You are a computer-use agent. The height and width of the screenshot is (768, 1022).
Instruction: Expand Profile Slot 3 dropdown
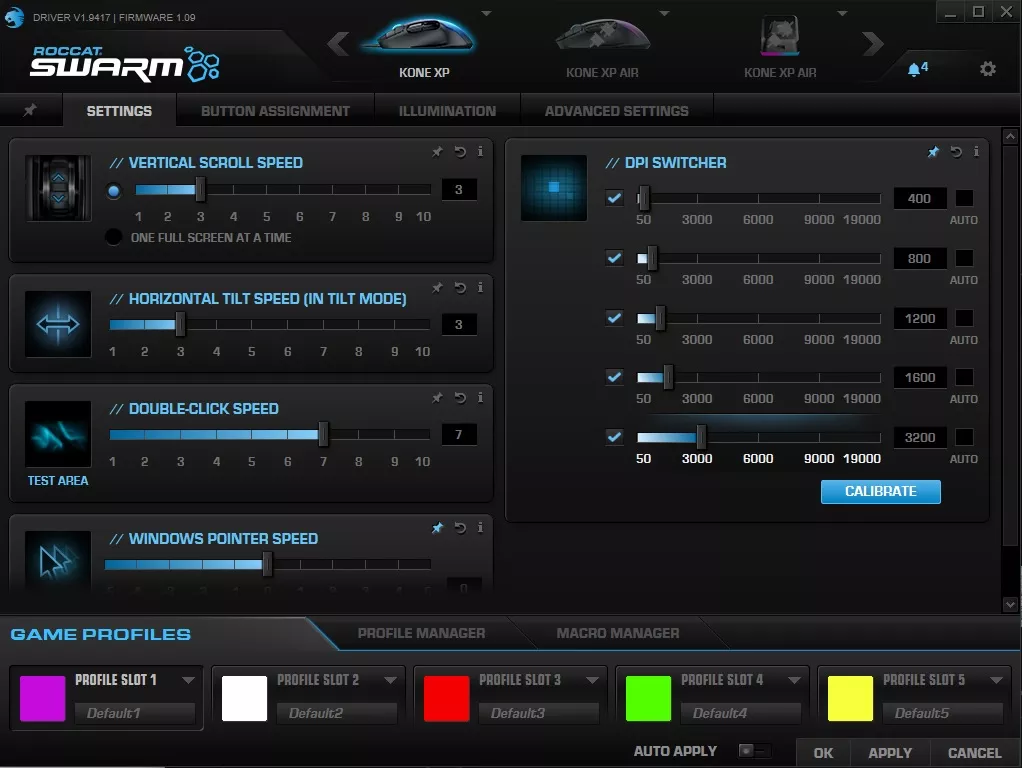[592, 680]
